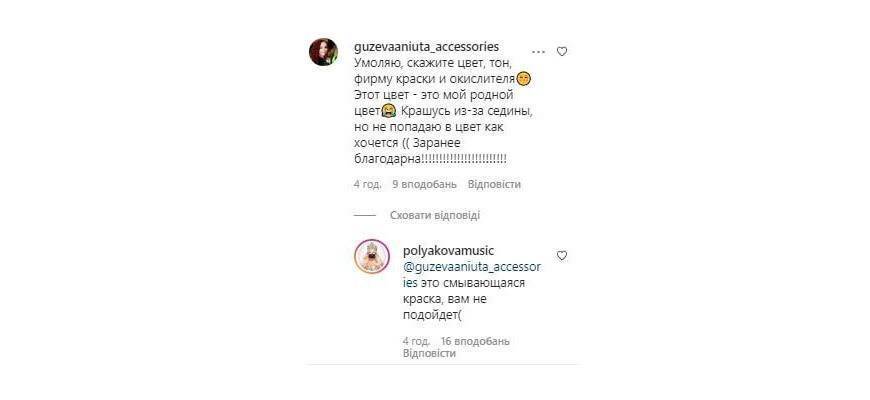Open guzevaaniuta_accessories profile picture

[x=323, y=52]
